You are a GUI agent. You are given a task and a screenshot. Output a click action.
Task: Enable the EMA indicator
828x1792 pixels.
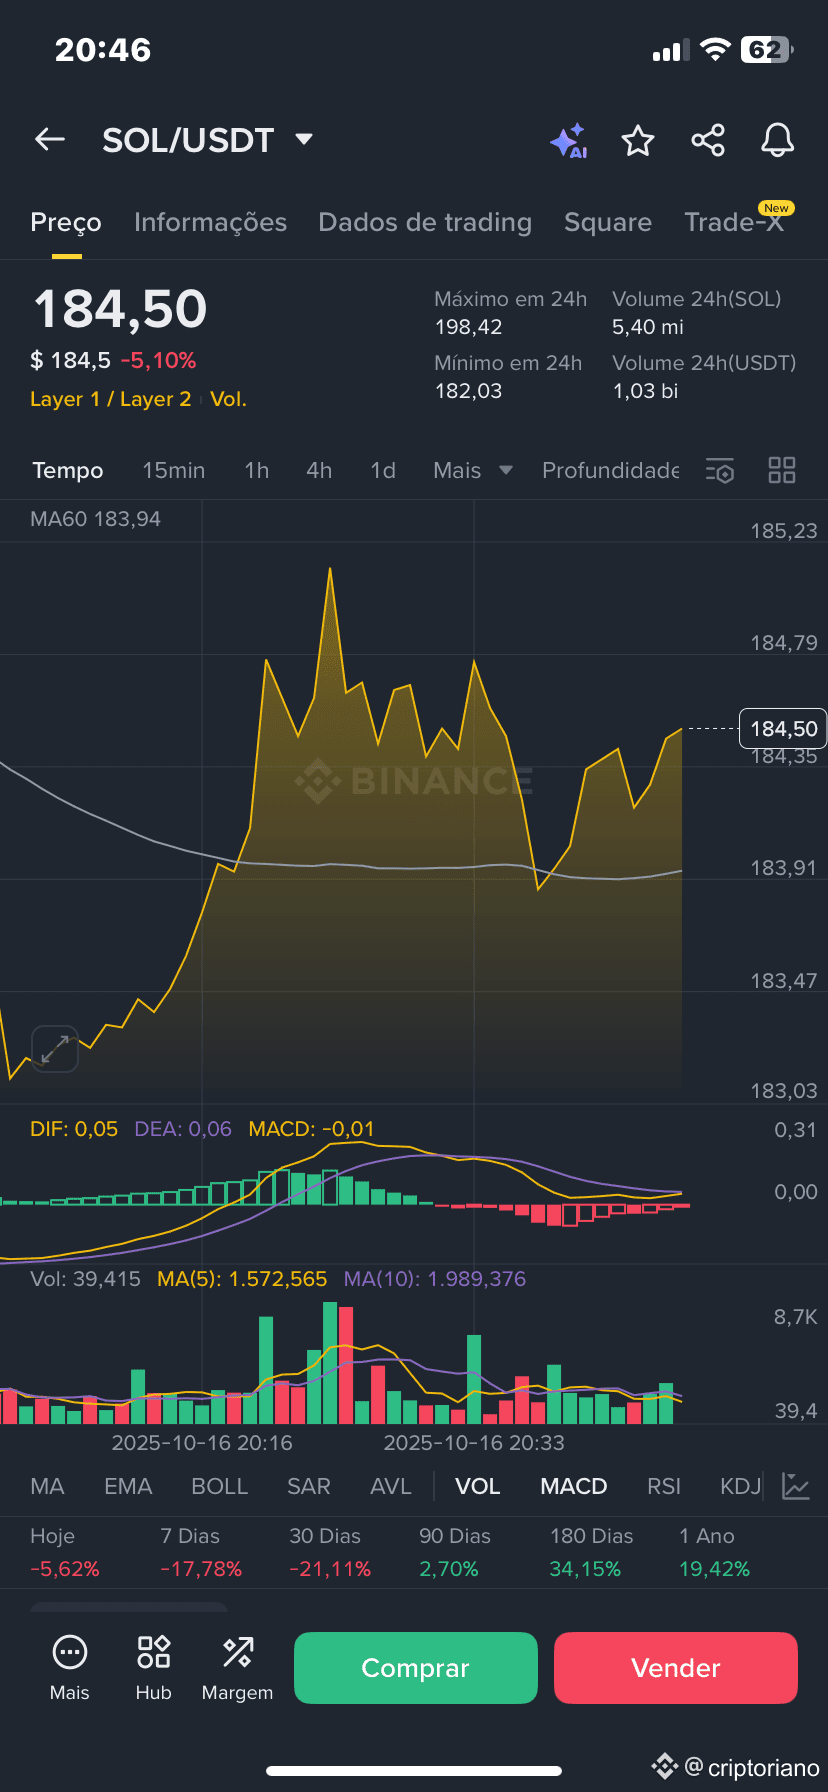pos(128,1486)
